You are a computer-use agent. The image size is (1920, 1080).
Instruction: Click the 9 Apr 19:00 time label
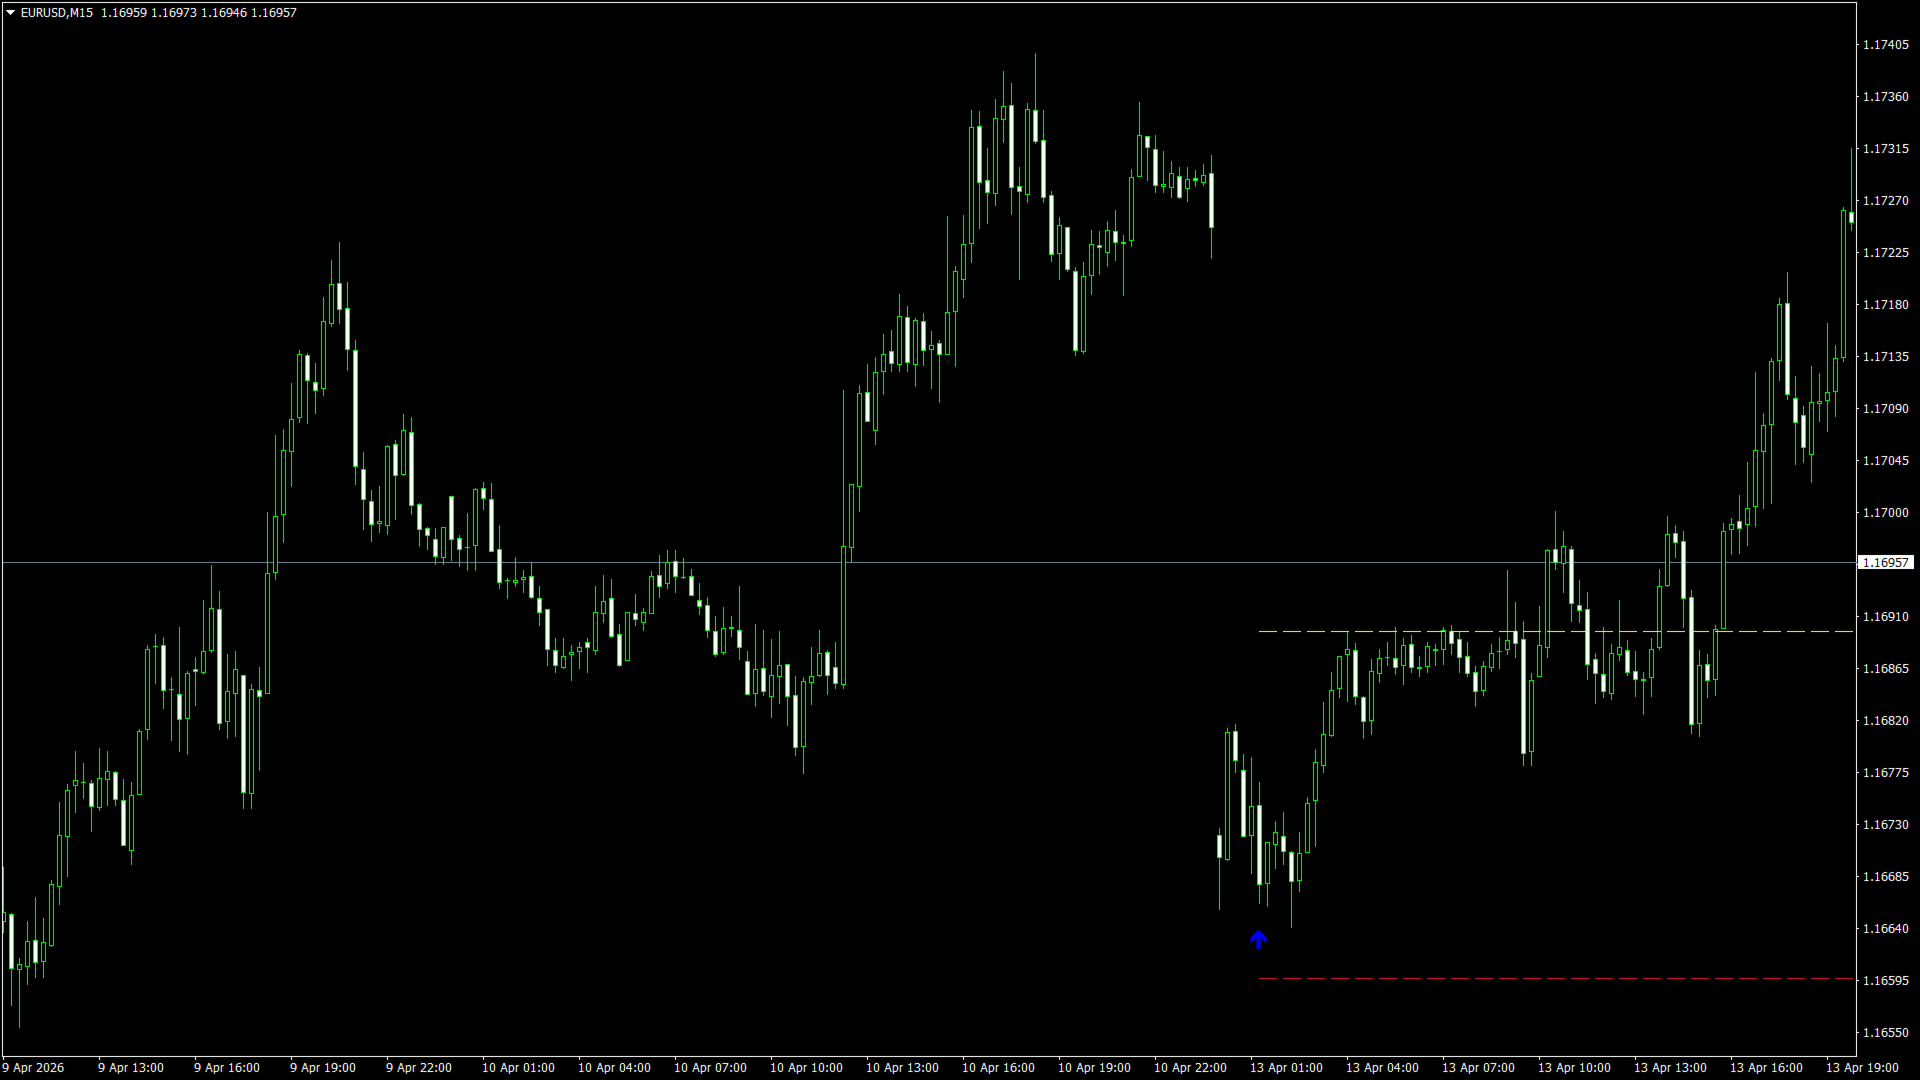(323, 1068)
